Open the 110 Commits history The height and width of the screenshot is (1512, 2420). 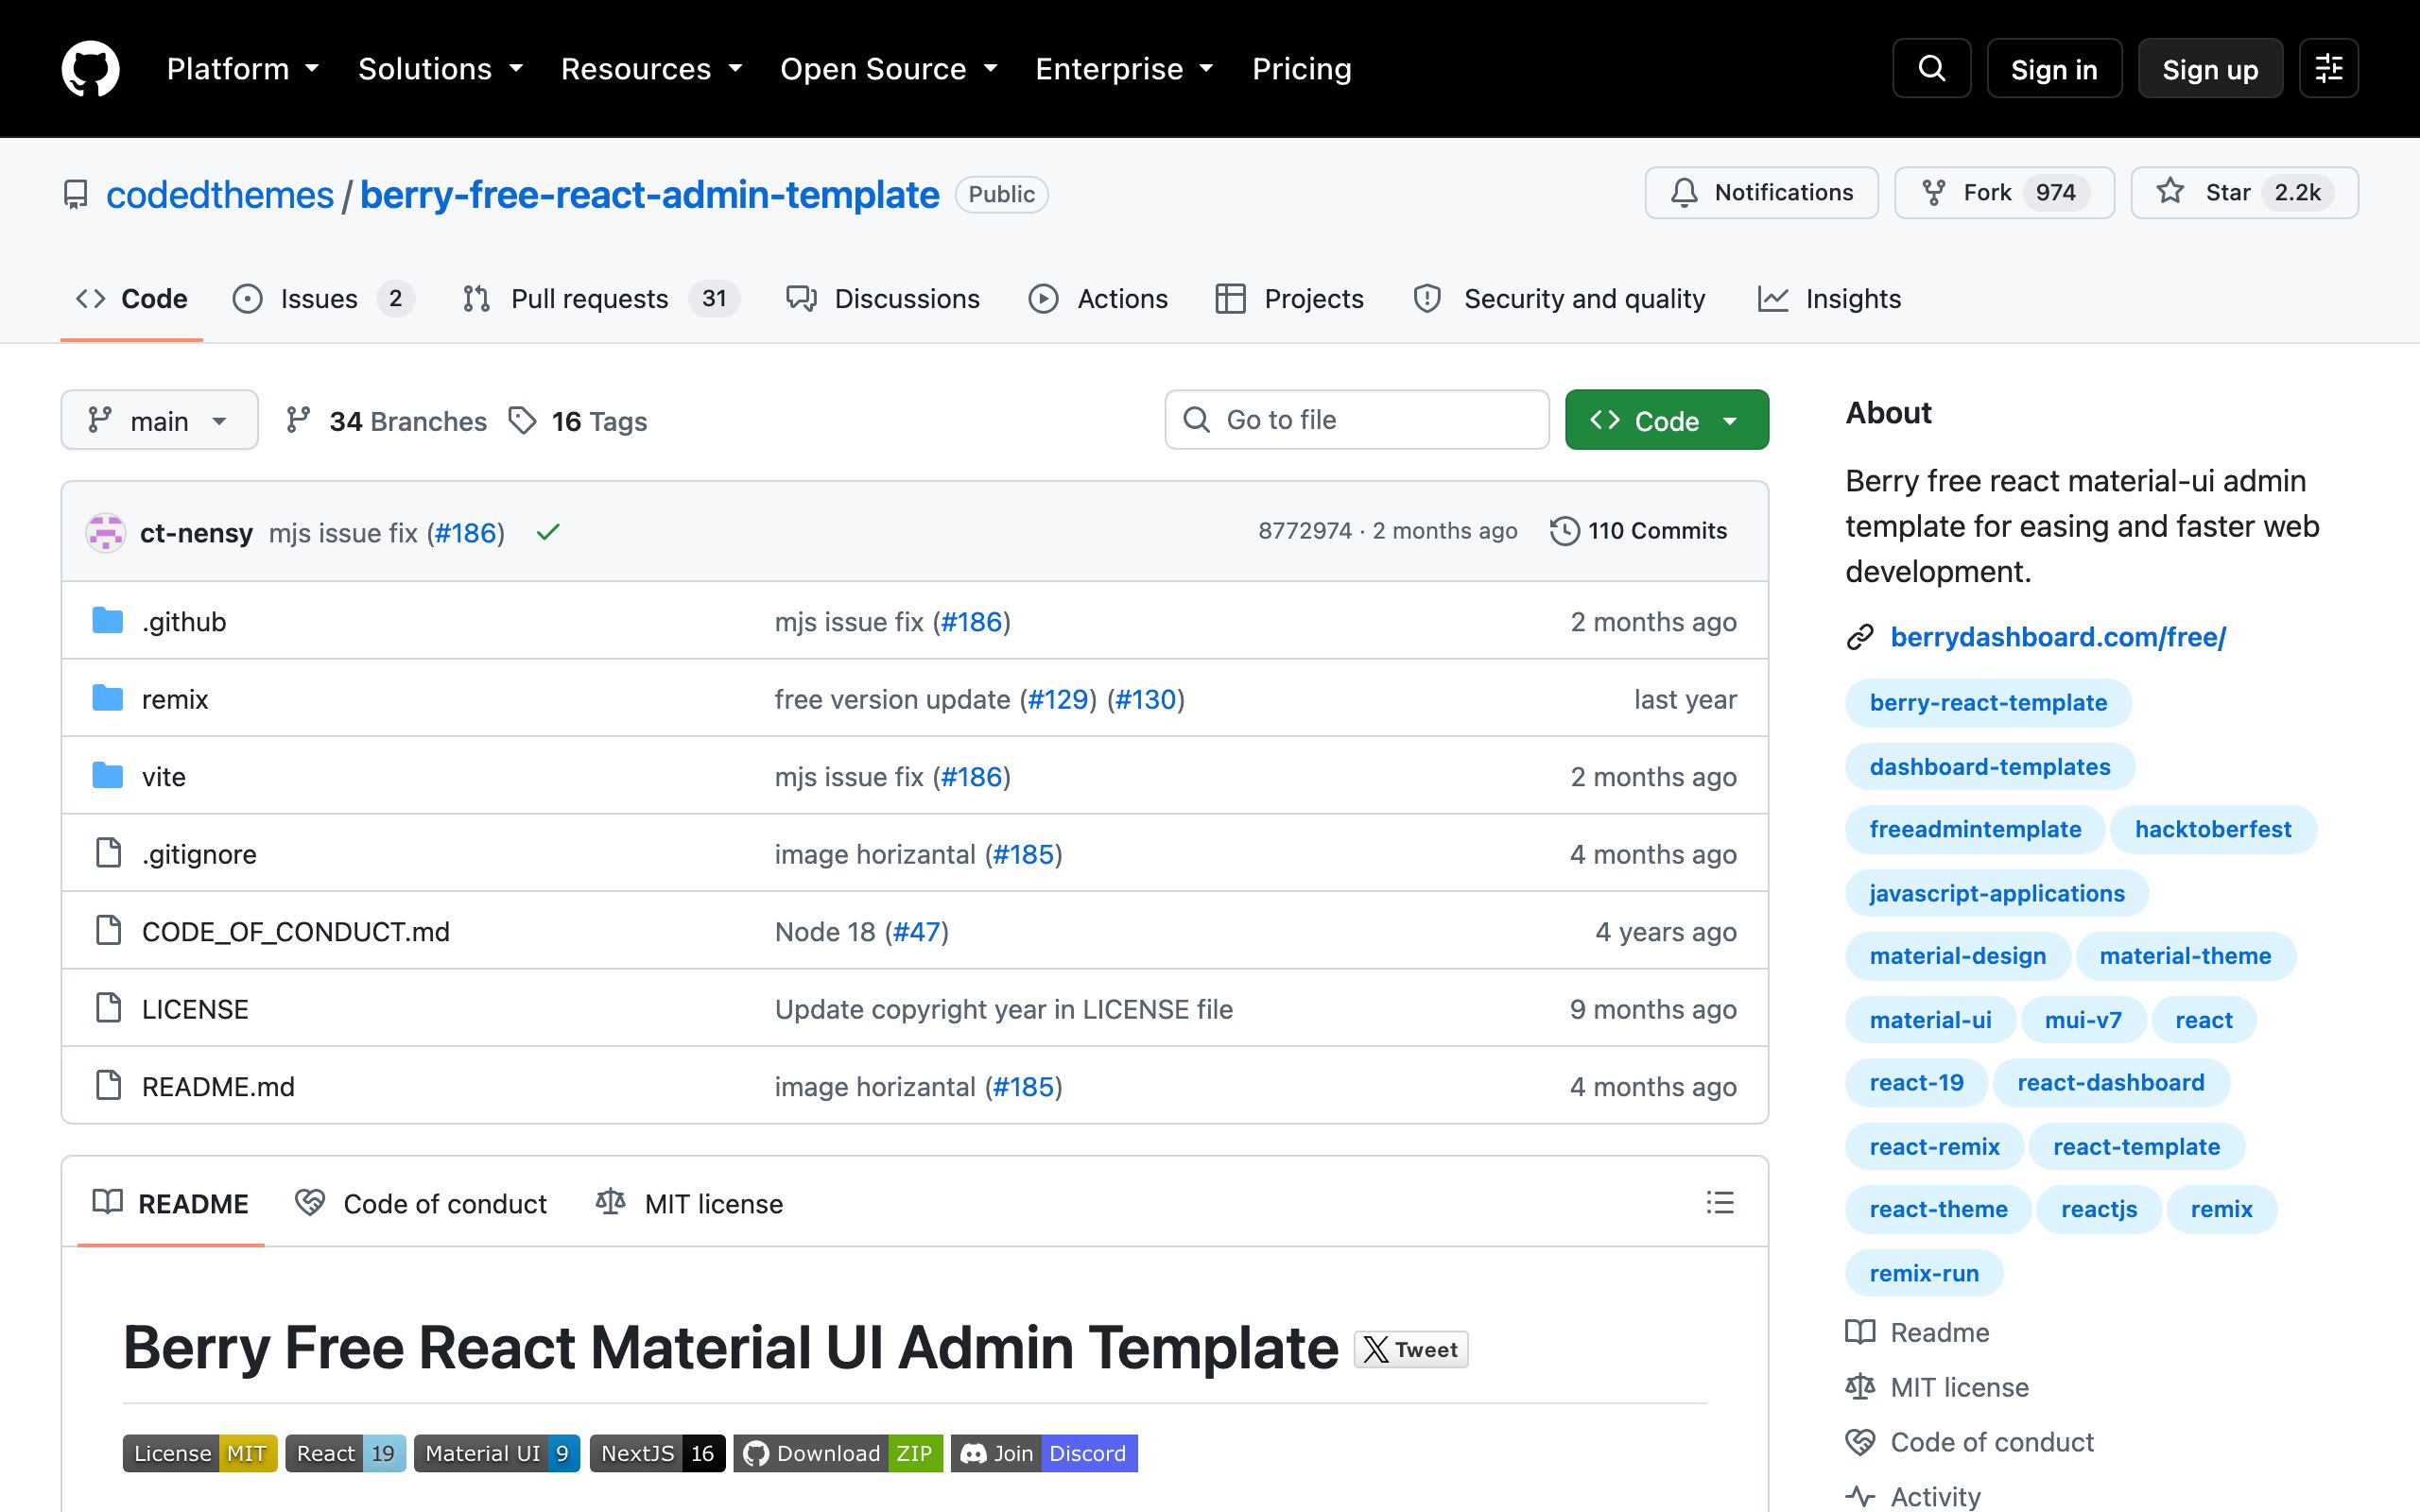1638,531
